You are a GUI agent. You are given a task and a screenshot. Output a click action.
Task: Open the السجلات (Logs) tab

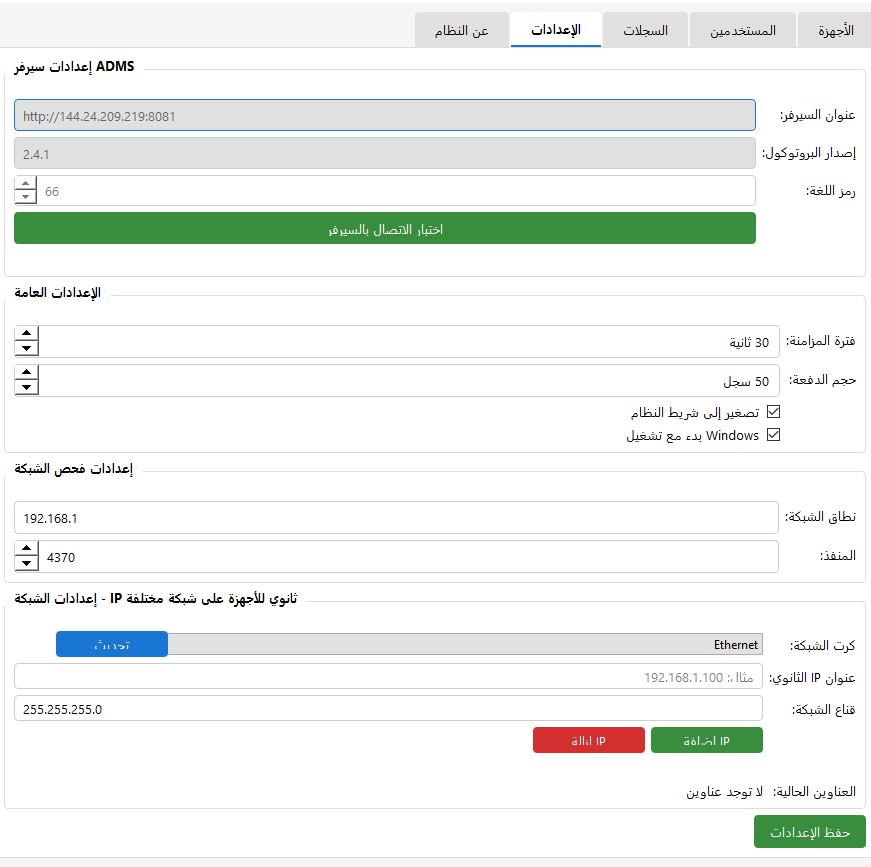click(645, 30)
